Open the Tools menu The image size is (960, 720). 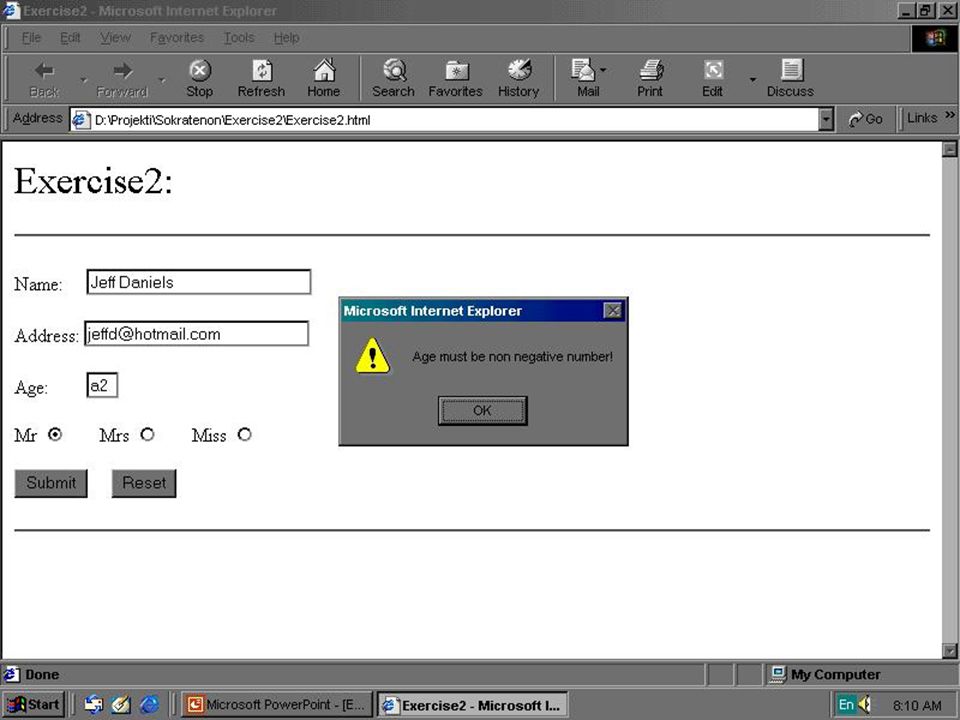tap(239, 38)
